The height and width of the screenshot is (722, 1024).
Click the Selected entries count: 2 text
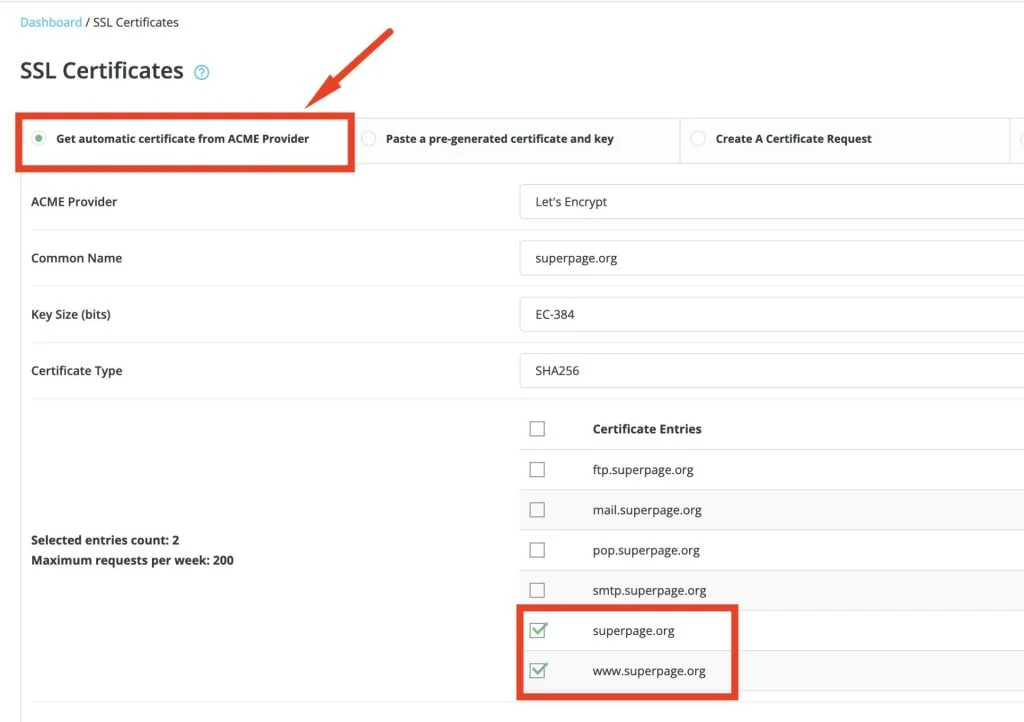tap(105, 540)
